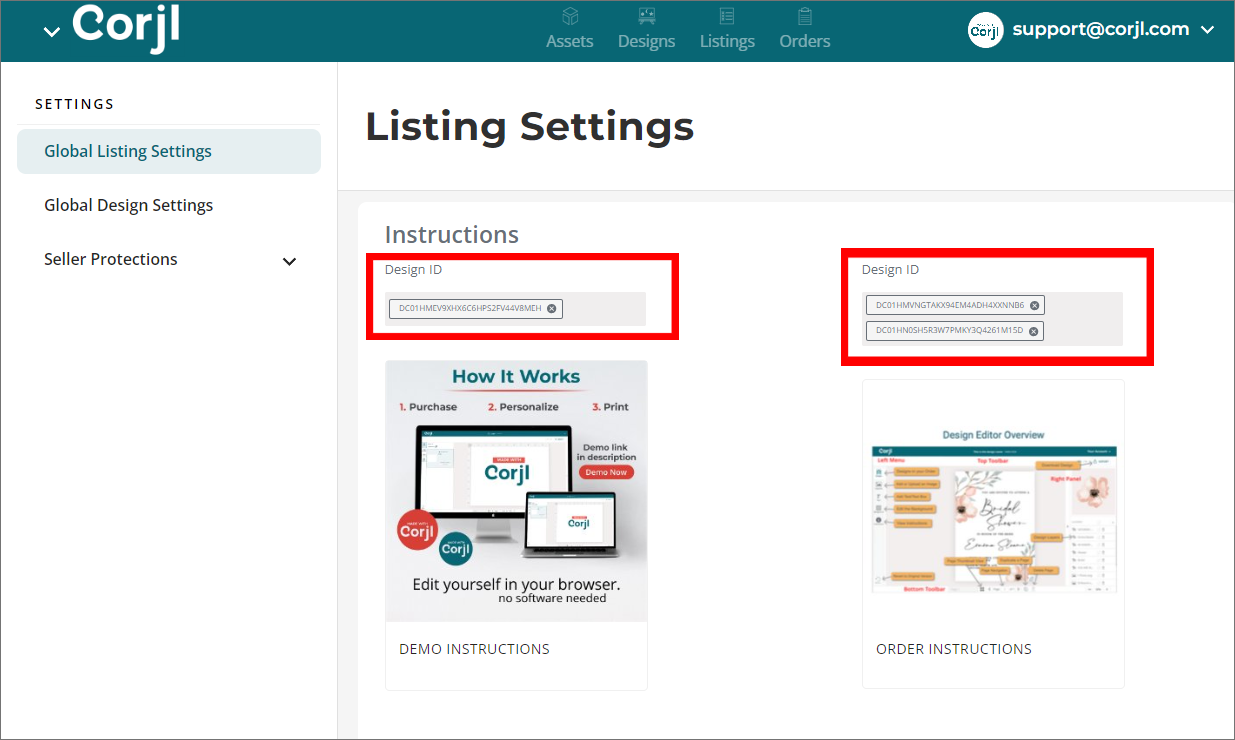The image size is (1235, 740).
Task: Open the Assets section icon
Action: click(570, 16)
